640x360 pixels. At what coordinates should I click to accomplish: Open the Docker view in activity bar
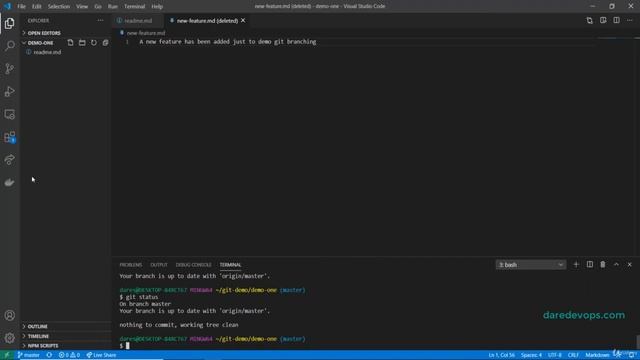tap(10, 182)
